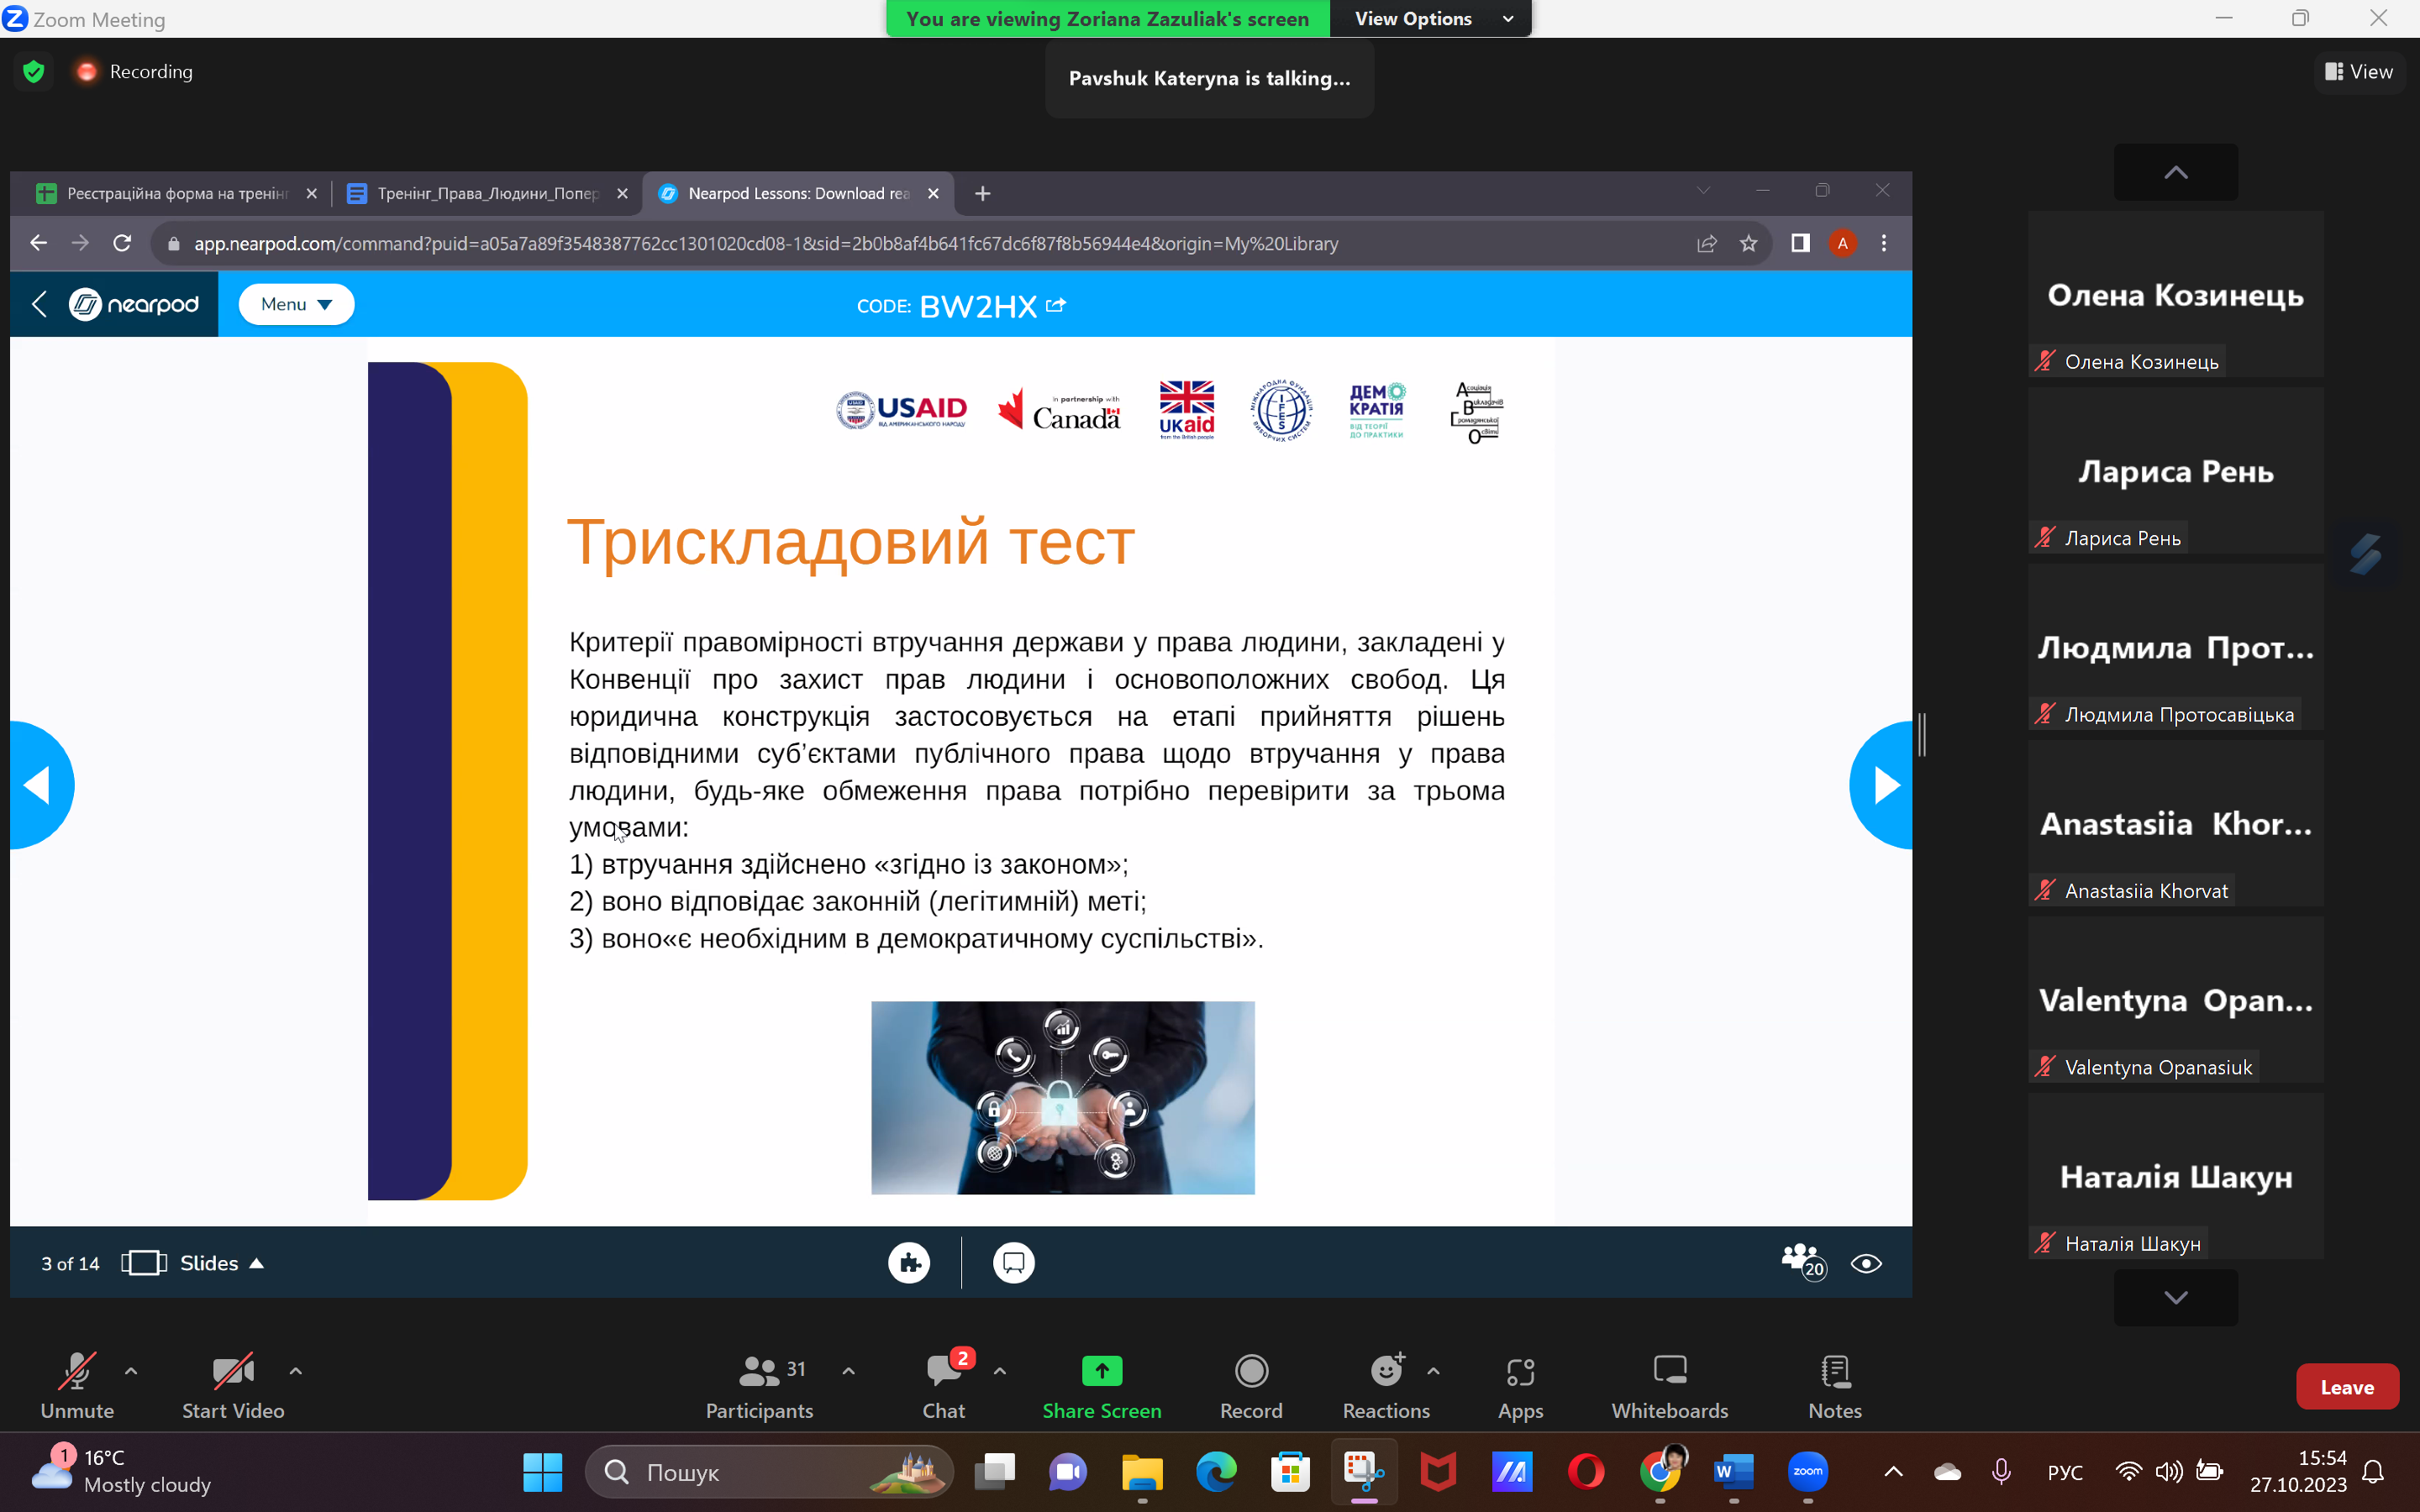Open the Participants icon showing 31
2420x1512 pixels.
(759, 1371)
